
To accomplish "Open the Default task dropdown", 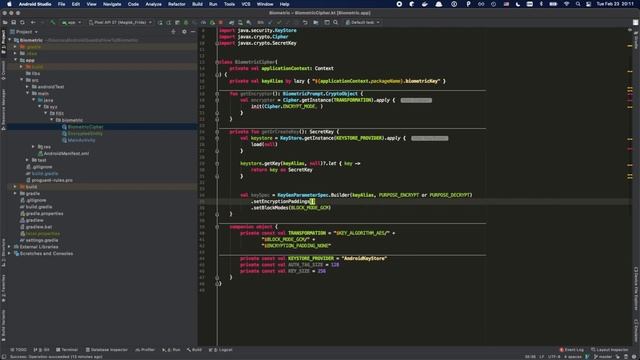I will (x=362, y=22).
